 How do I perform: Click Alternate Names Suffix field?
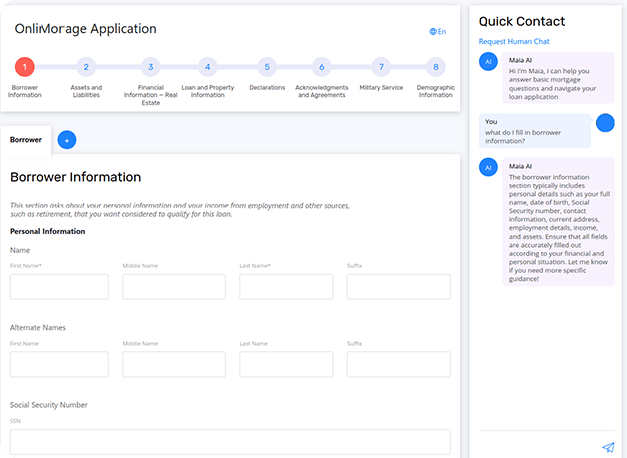pos(399,364)
